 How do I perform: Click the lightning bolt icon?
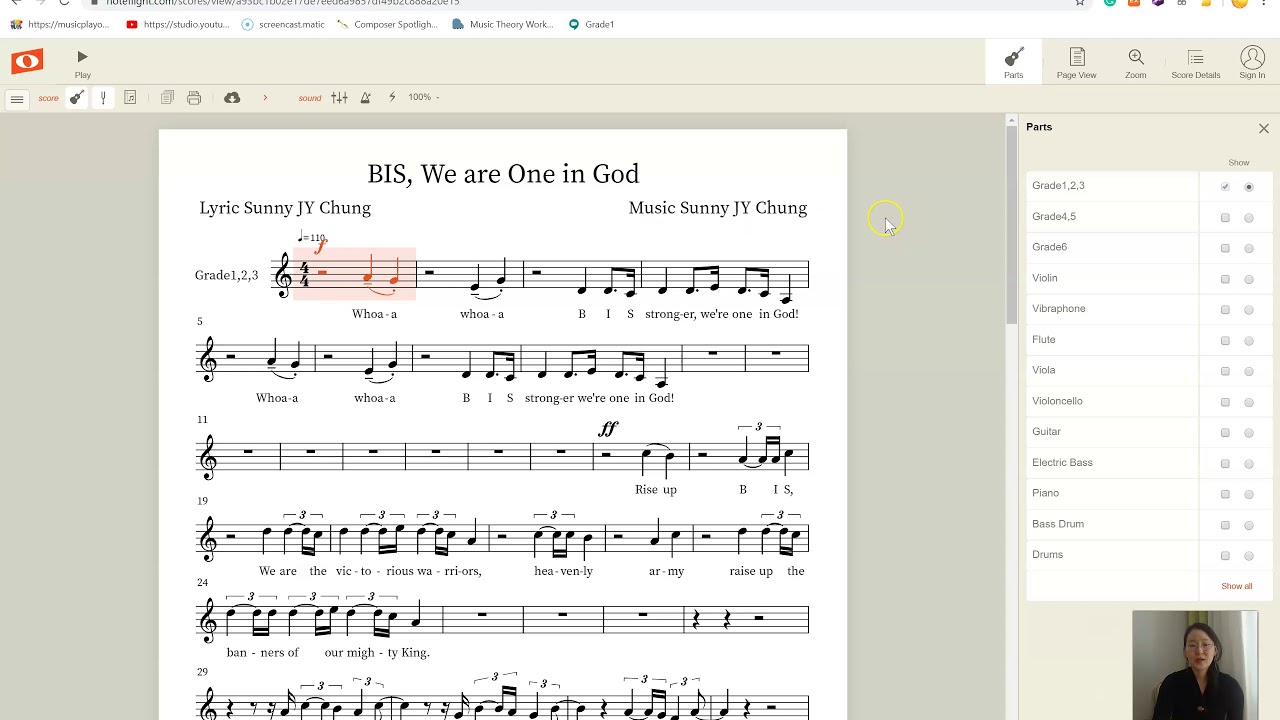(392, 98)
